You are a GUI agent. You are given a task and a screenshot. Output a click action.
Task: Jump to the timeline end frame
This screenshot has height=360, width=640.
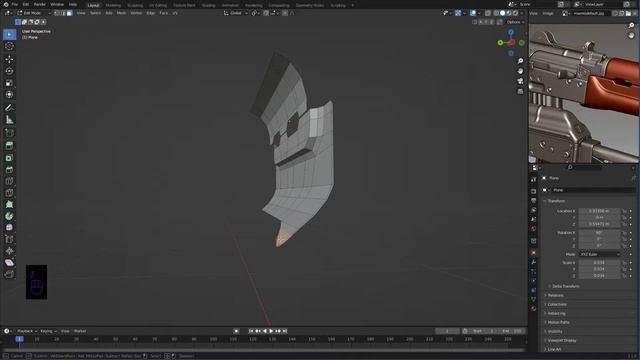(285, 331)
